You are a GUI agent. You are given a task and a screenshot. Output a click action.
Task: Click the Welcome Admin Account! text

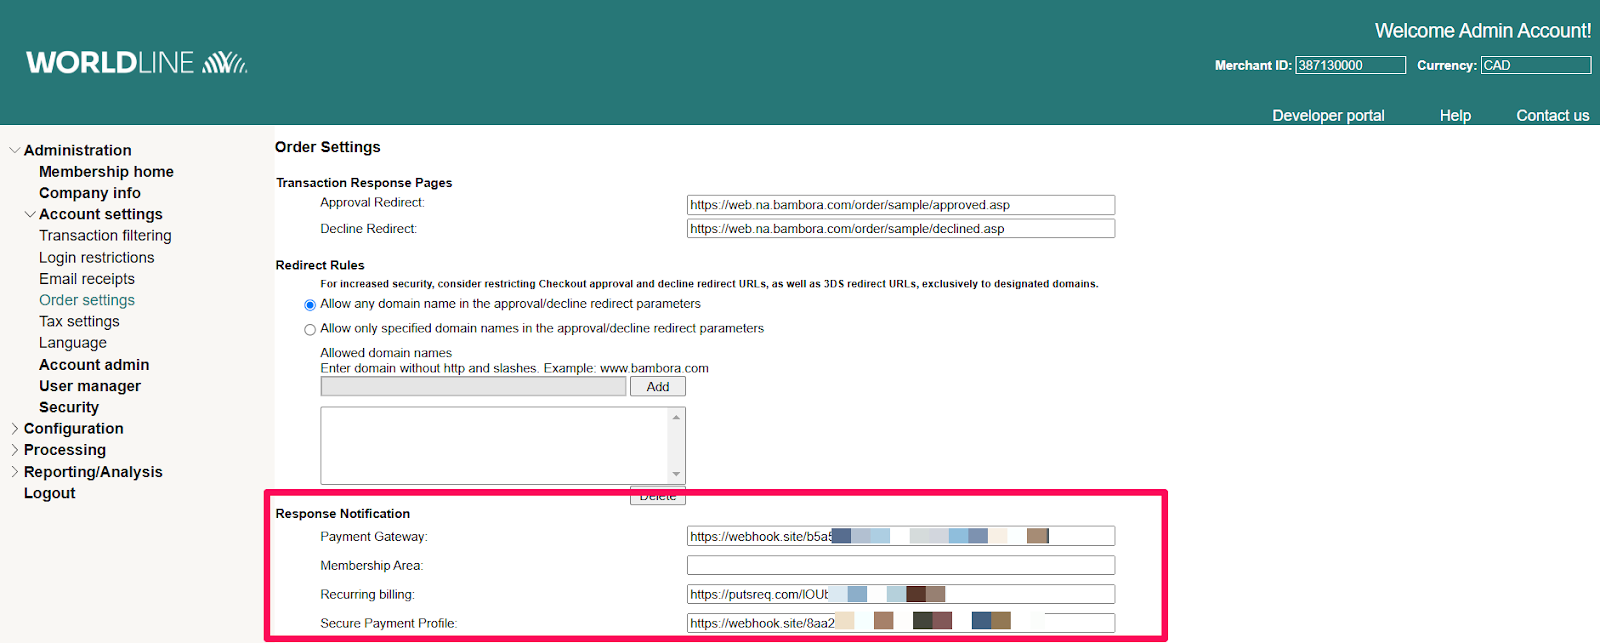click(x=1483, y=31)
